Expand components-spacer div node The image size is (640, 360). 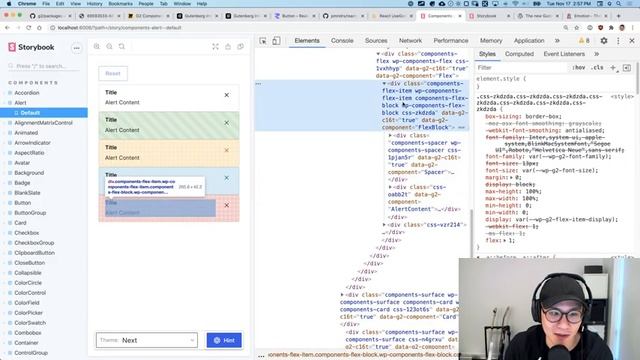coord(390,136)
